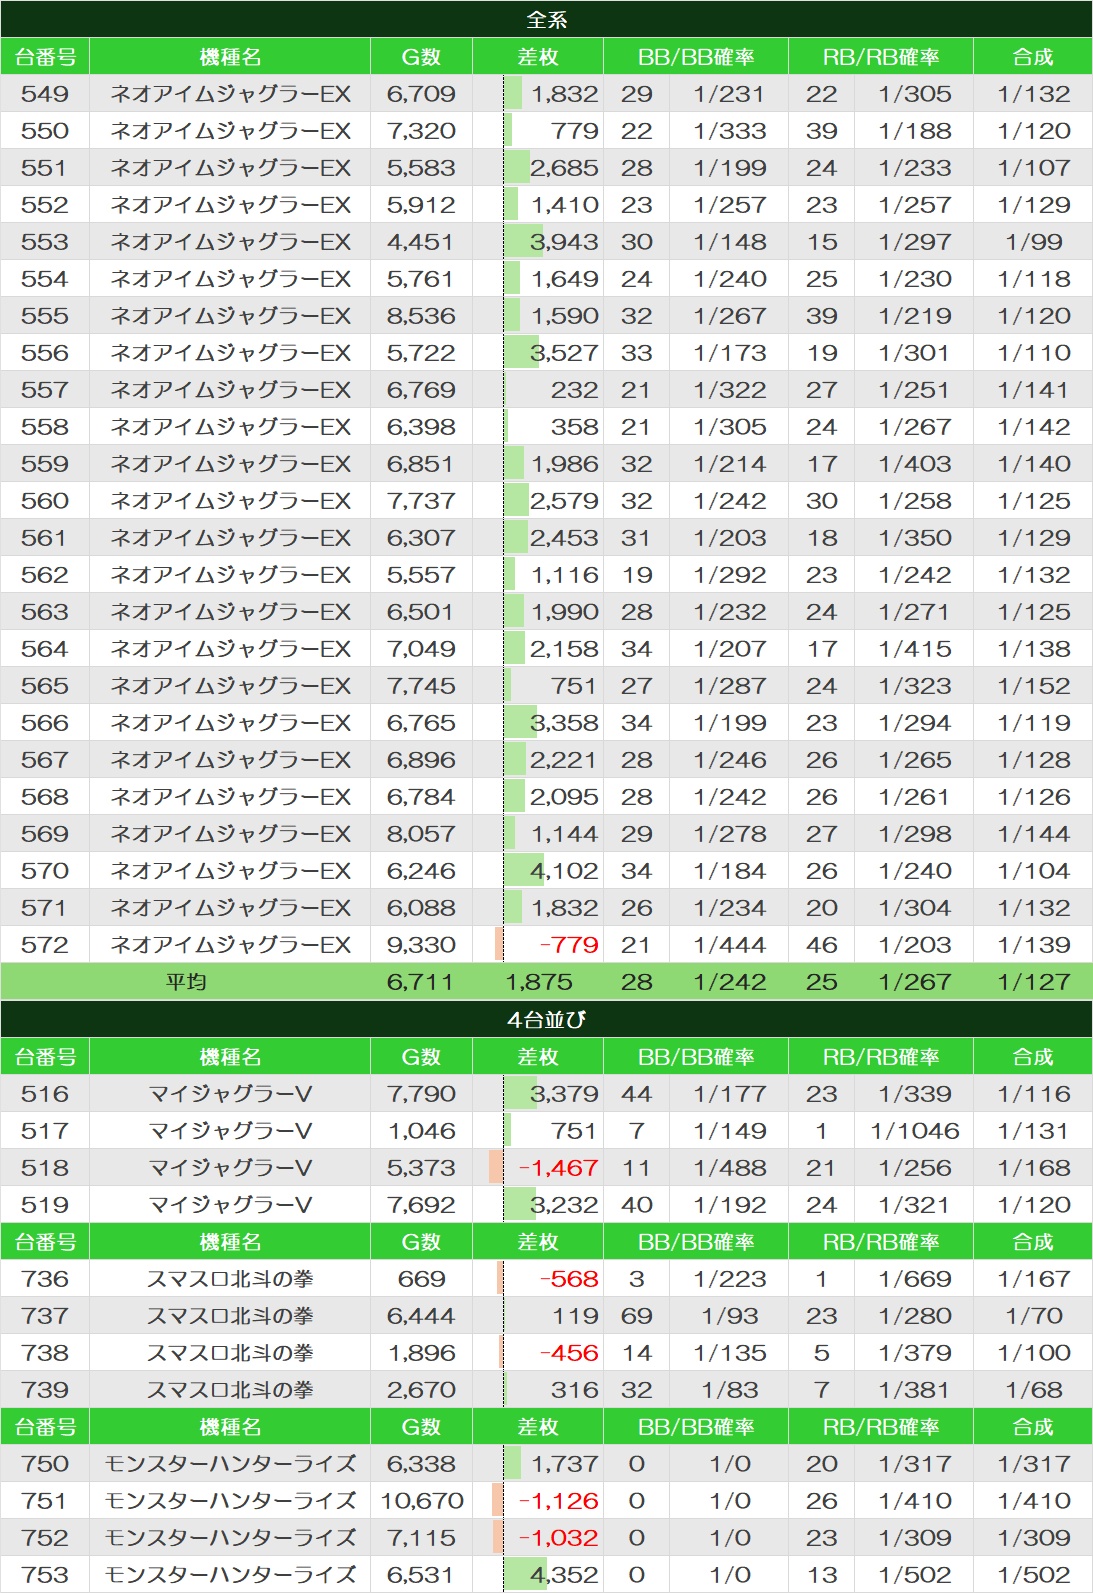Click 合成 value 1/99 in row 553
Screen dimensions: 1093x1593
[1034, 242]
